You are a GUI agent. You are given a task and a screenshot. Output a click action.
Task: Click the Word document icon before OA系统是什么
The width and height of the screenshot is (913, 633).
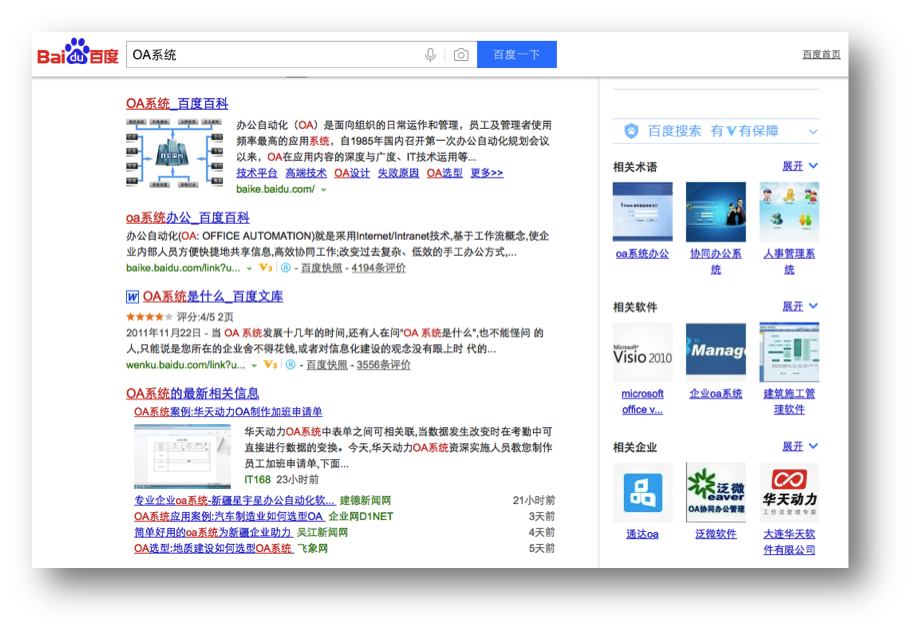pos(132,297)
